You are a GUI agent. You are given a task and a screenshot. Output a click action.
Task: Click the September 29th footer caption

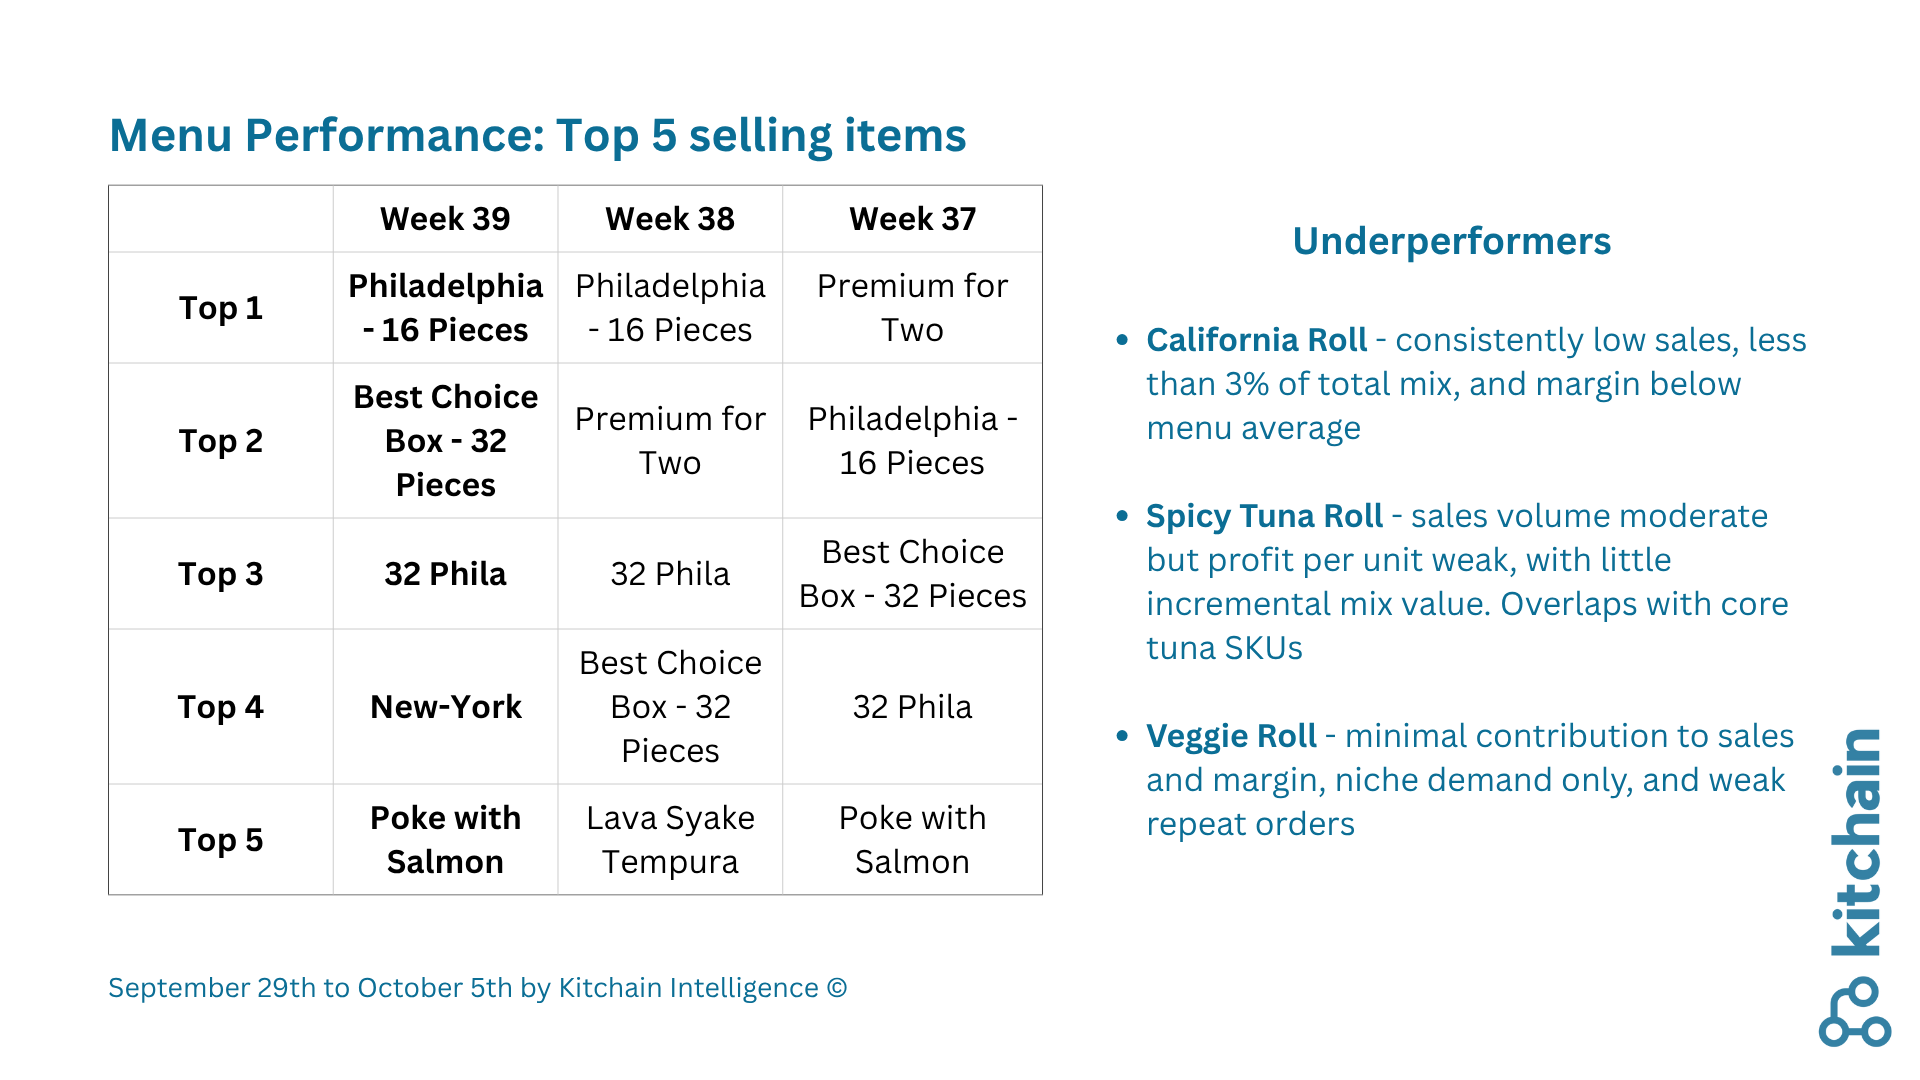click(x=478, y=988)
